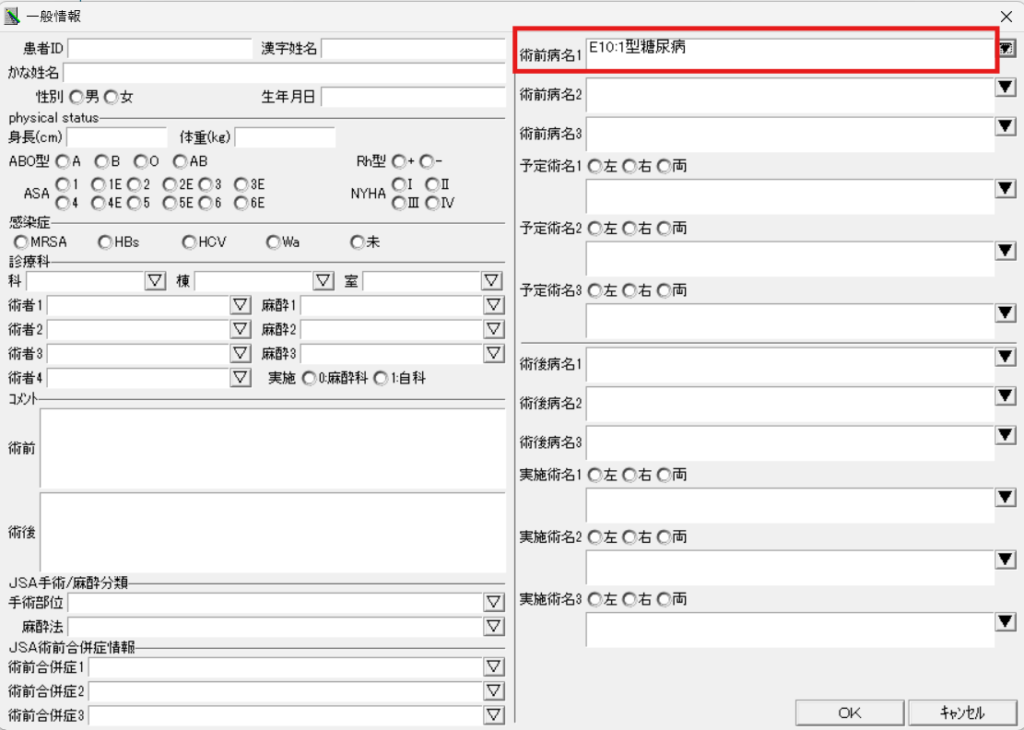Choose Rh型 plus radio button

pyautogui.click(x=399, y=161)
